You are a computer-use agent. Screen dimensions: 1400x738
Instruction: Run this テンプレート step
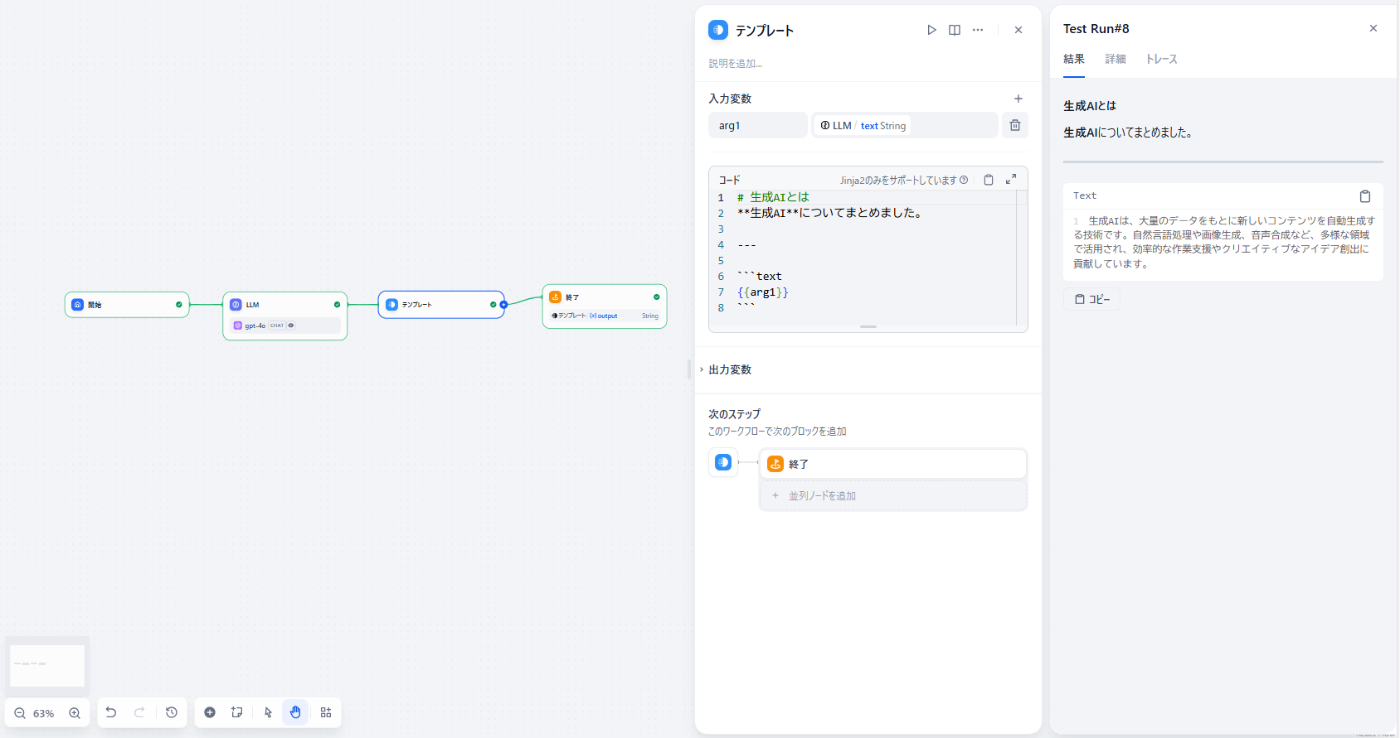point(931,30)
